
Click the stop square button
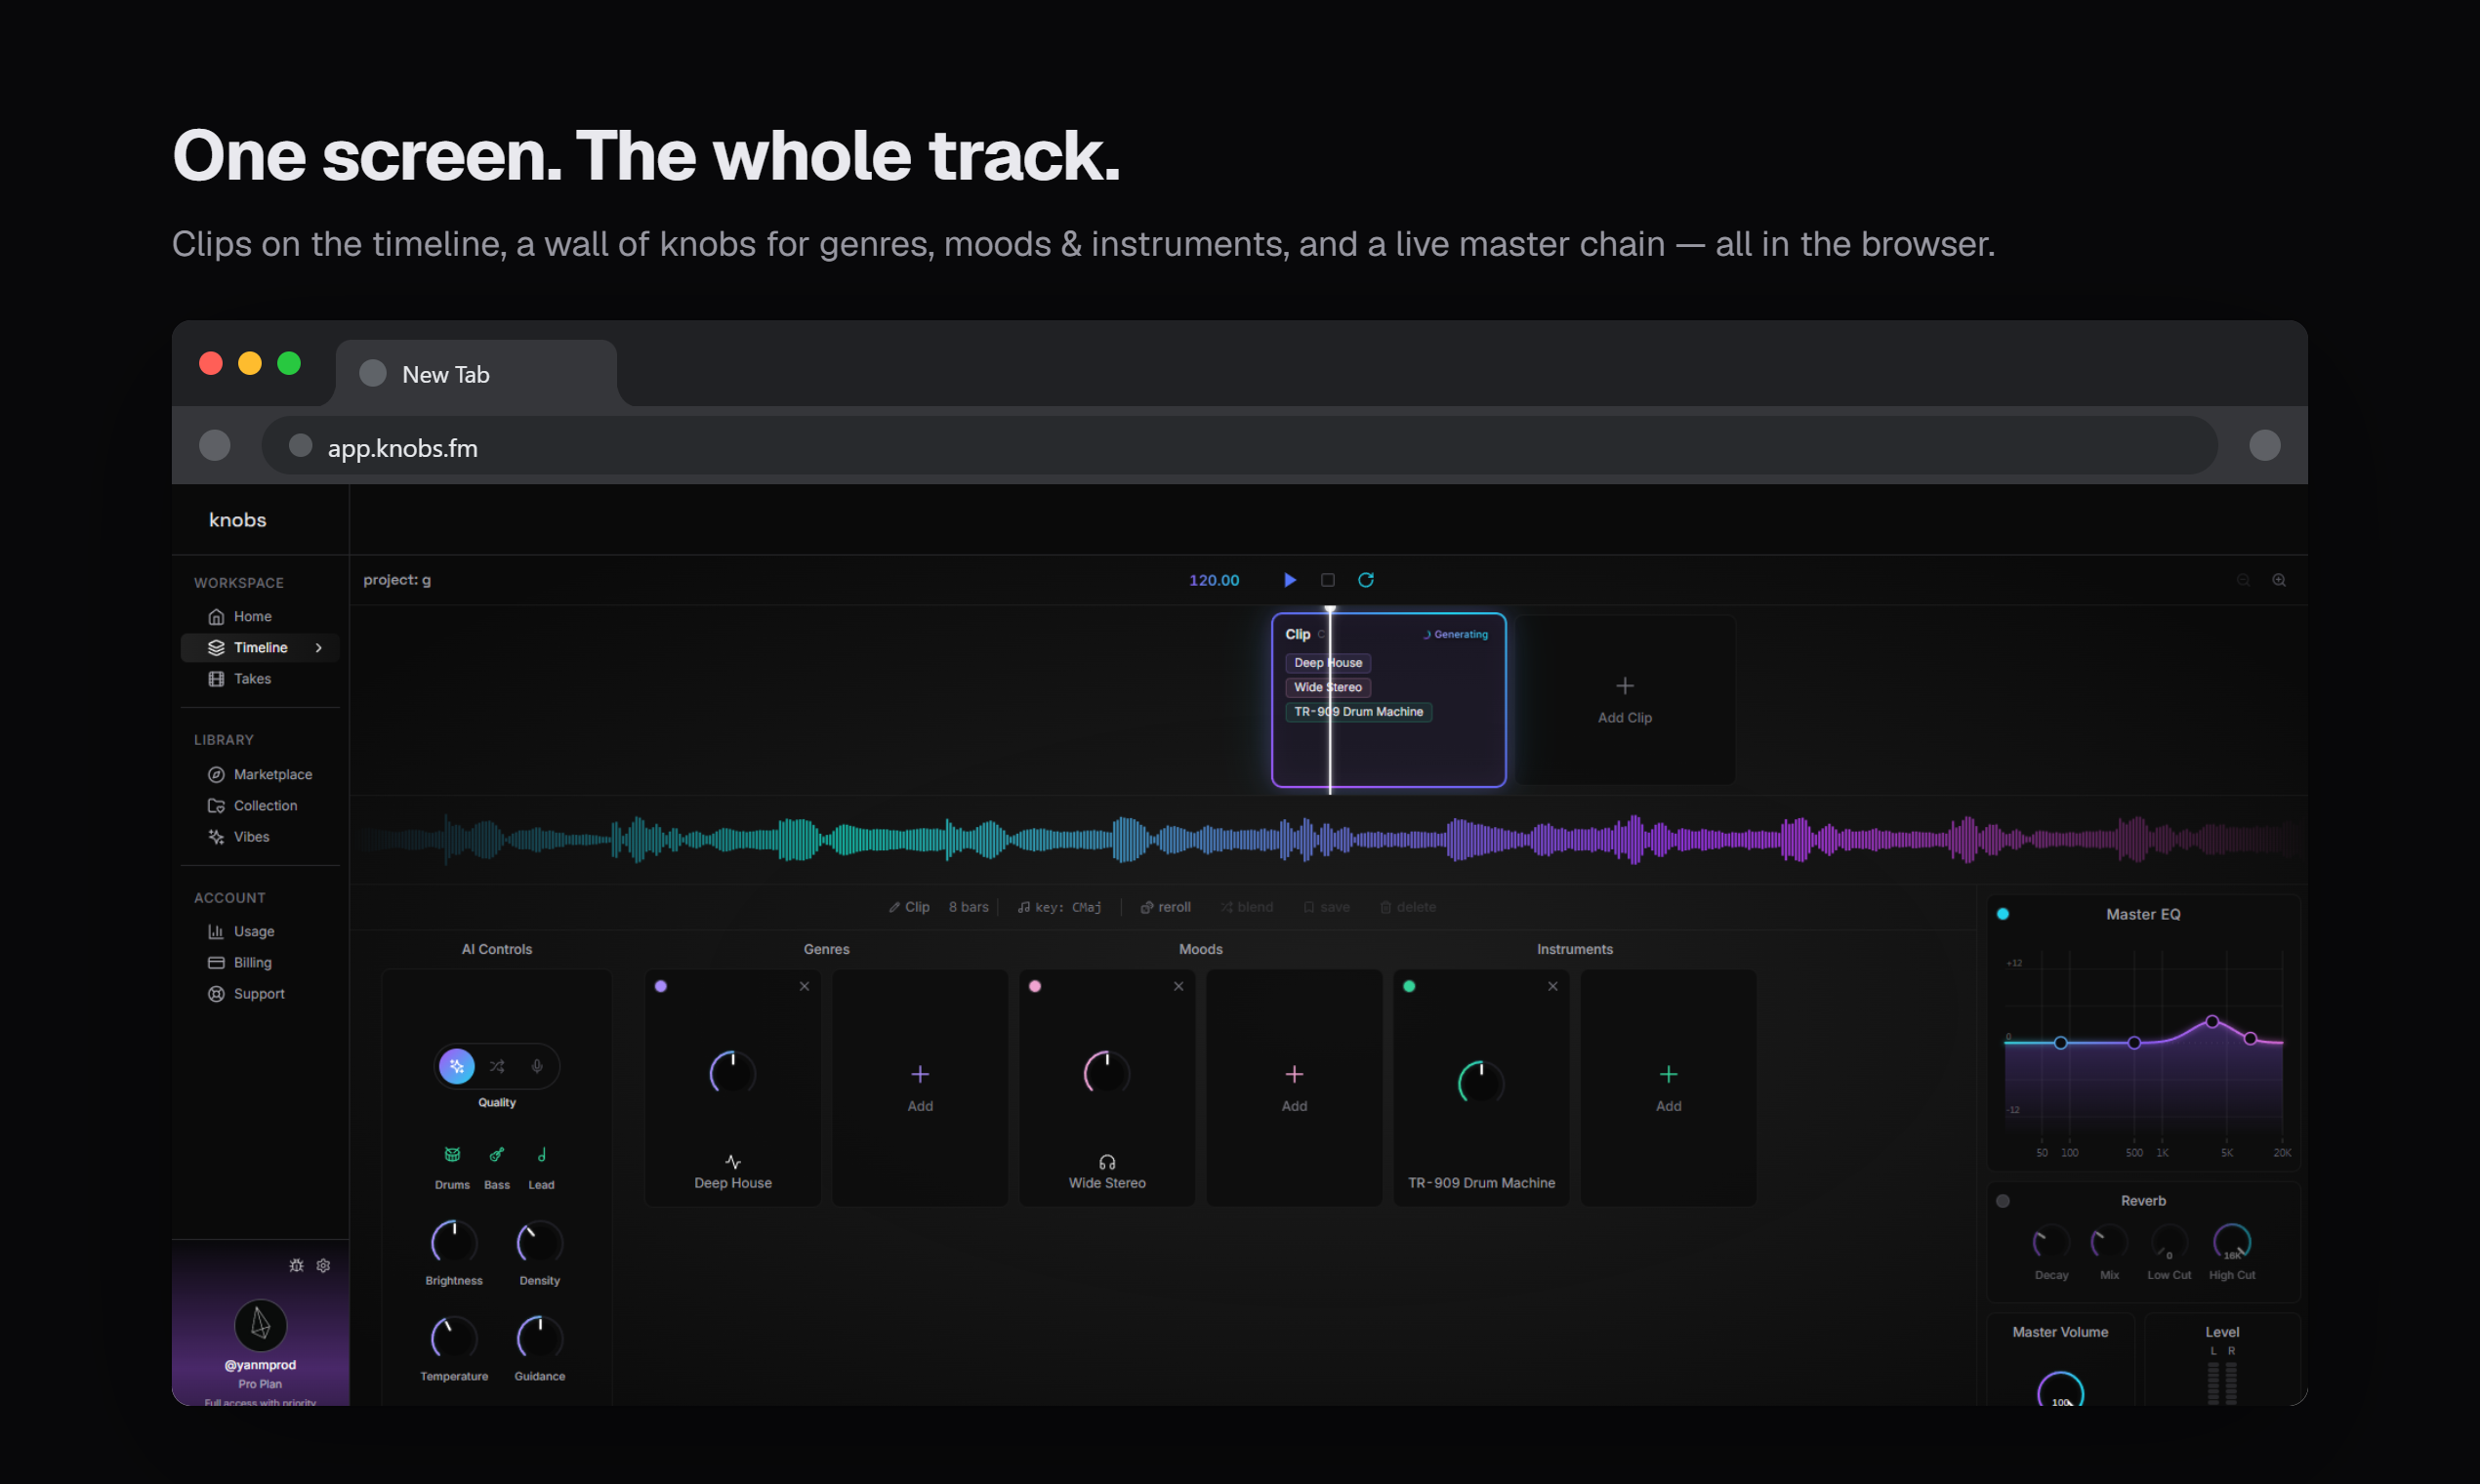point(1328,580)
